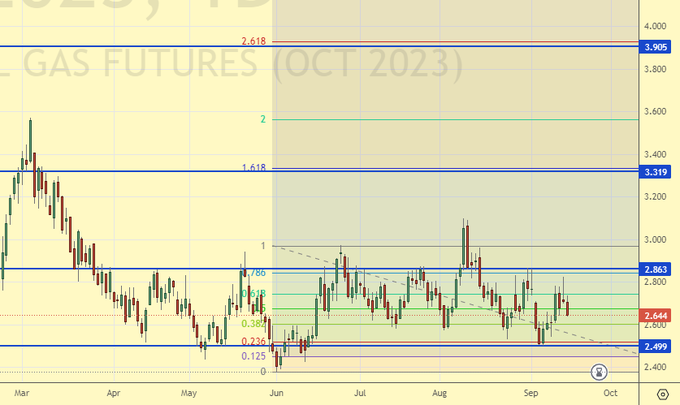
Task: Click the Fibonacci level 1 label
Action: tap(262, 246)
